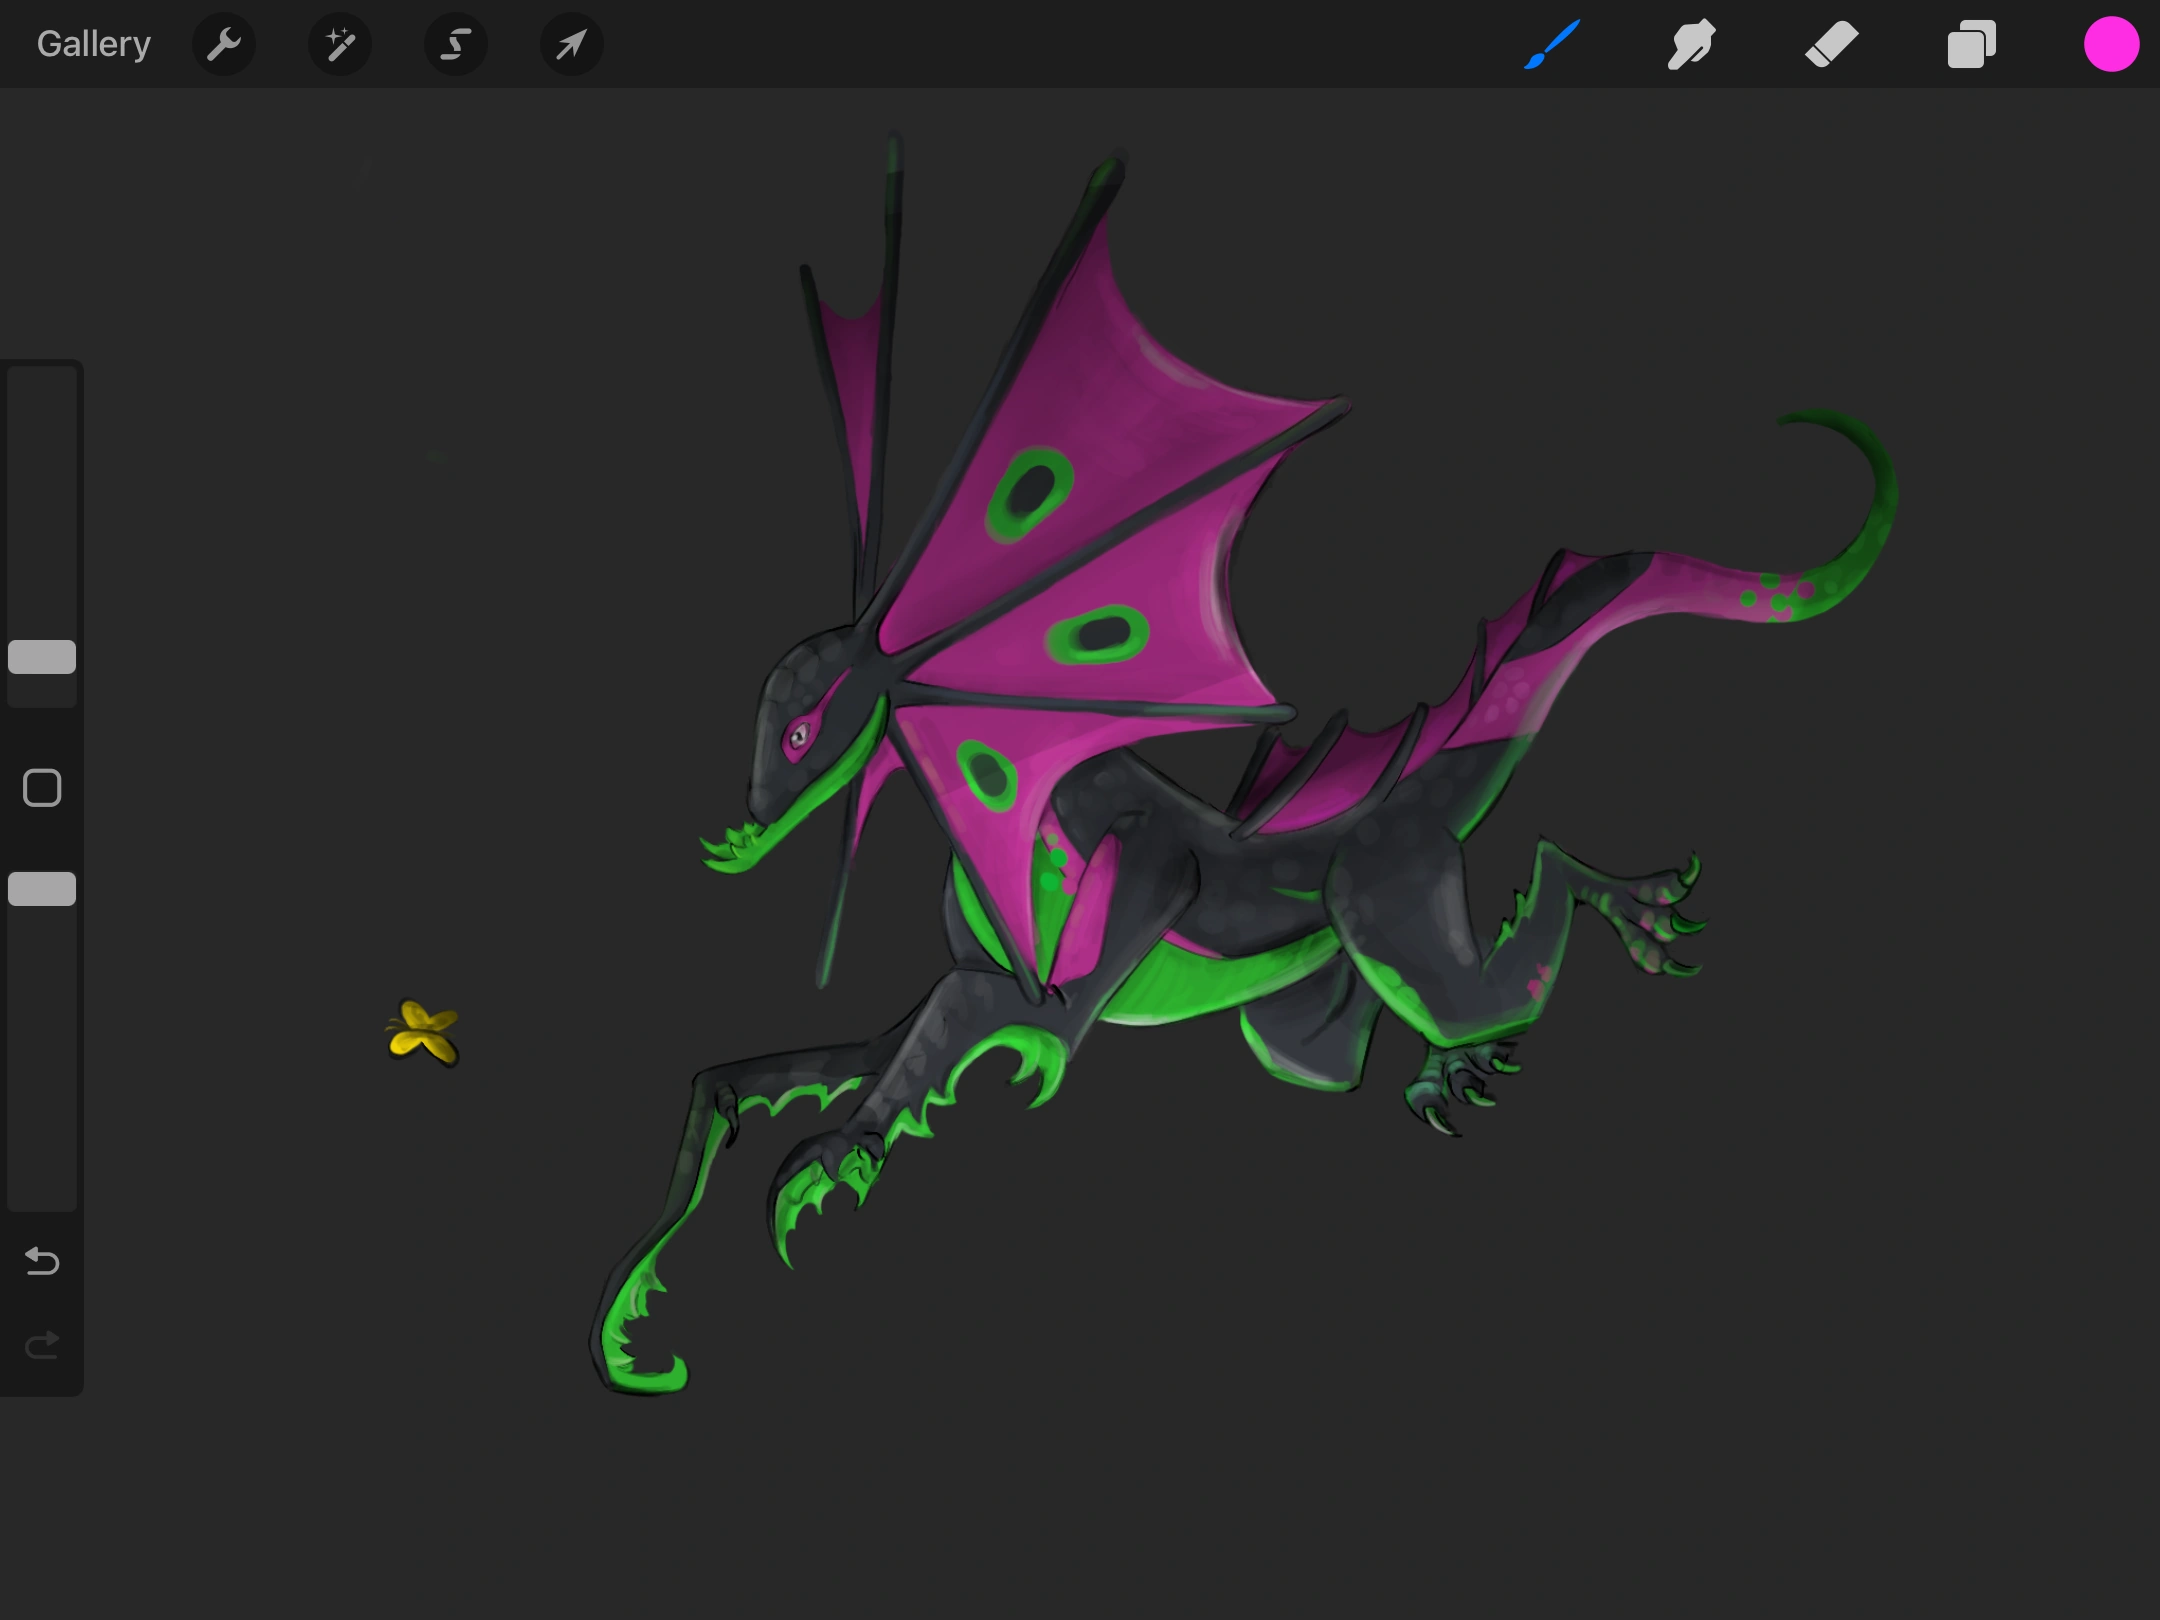Tap the eraser icon to open eraser brush library
The width and height of the screenshot is (2160, 1620).
point(1831,44)
